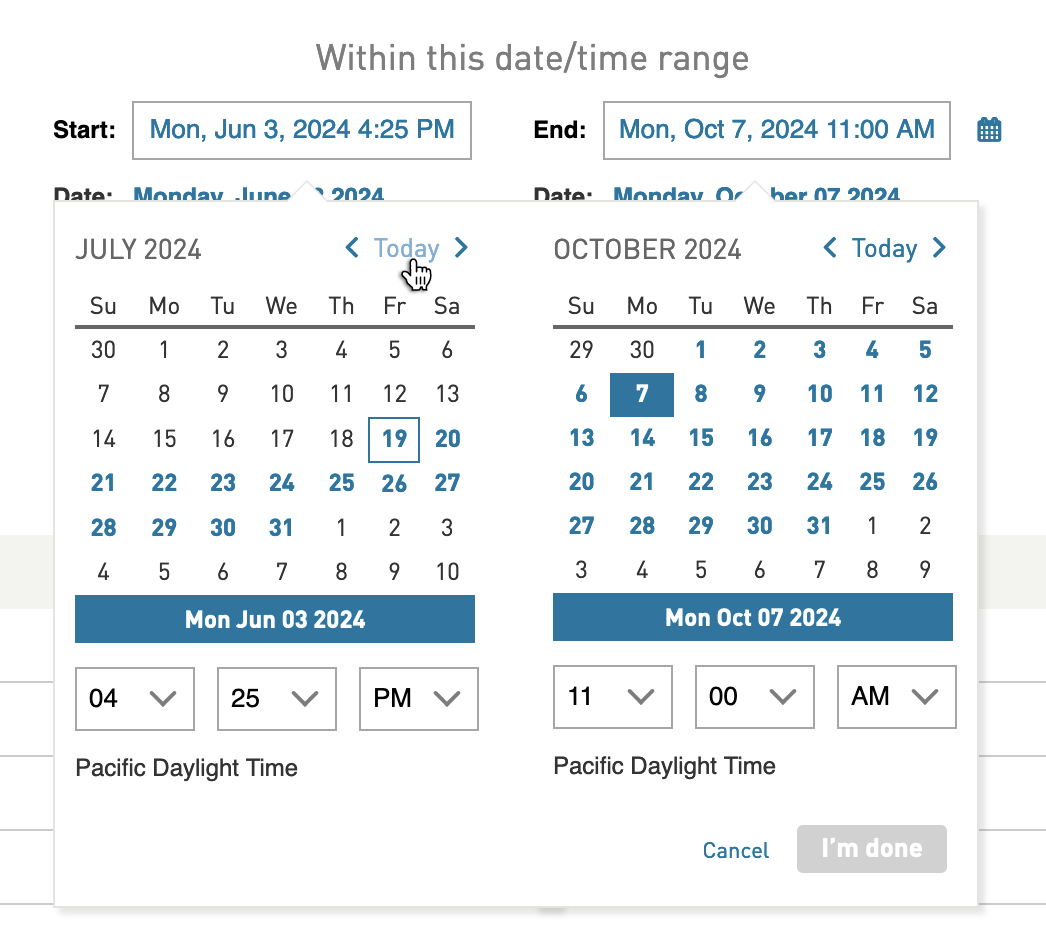Click the Start date input field
This screenshot has height=930, width=1046.
tap(302, 130)
